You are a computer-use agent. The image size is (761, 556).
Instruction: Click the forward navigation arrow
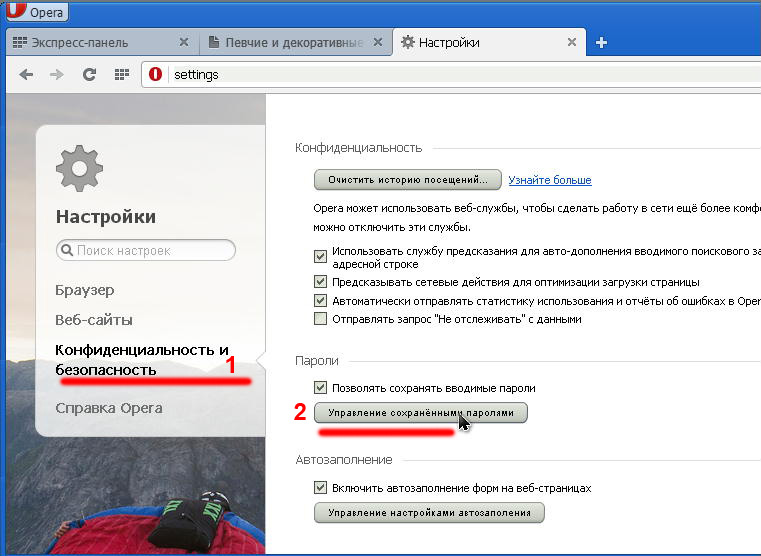[57, 74]
